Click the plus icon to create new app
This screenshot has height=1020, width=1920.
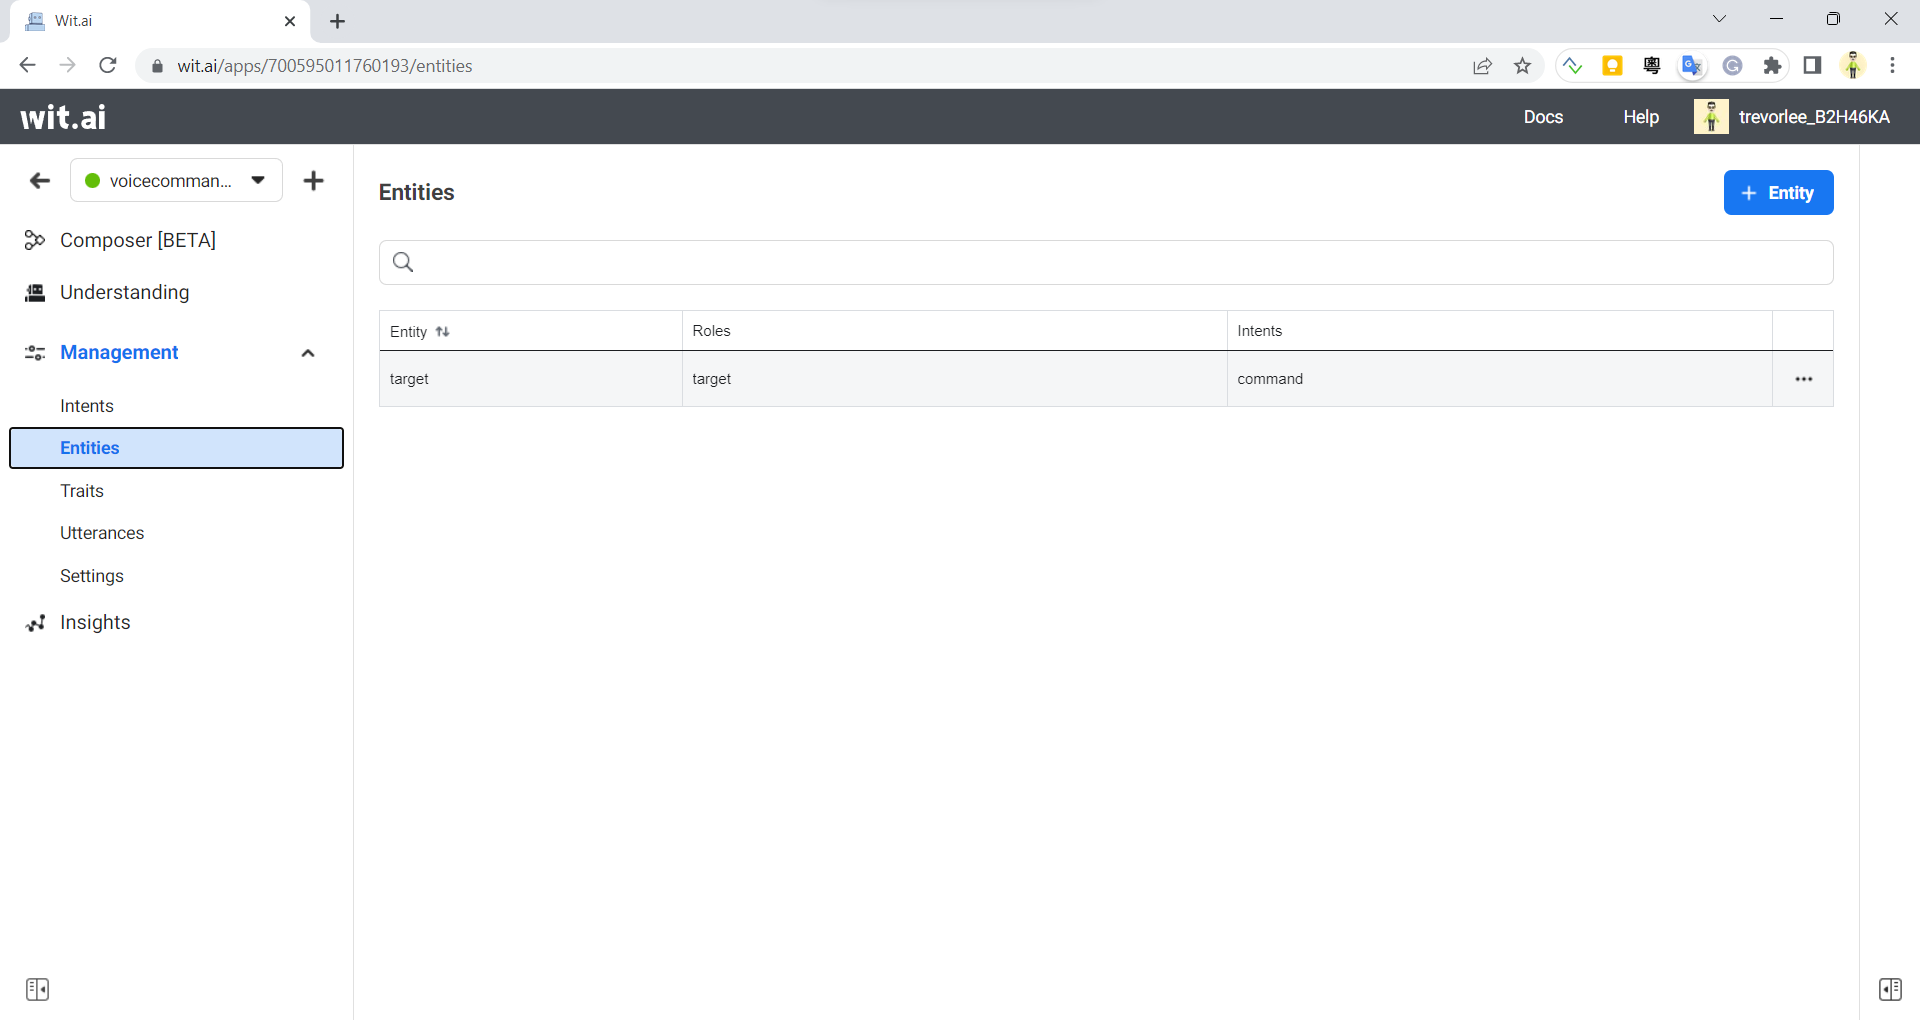[x=314, y=180]
